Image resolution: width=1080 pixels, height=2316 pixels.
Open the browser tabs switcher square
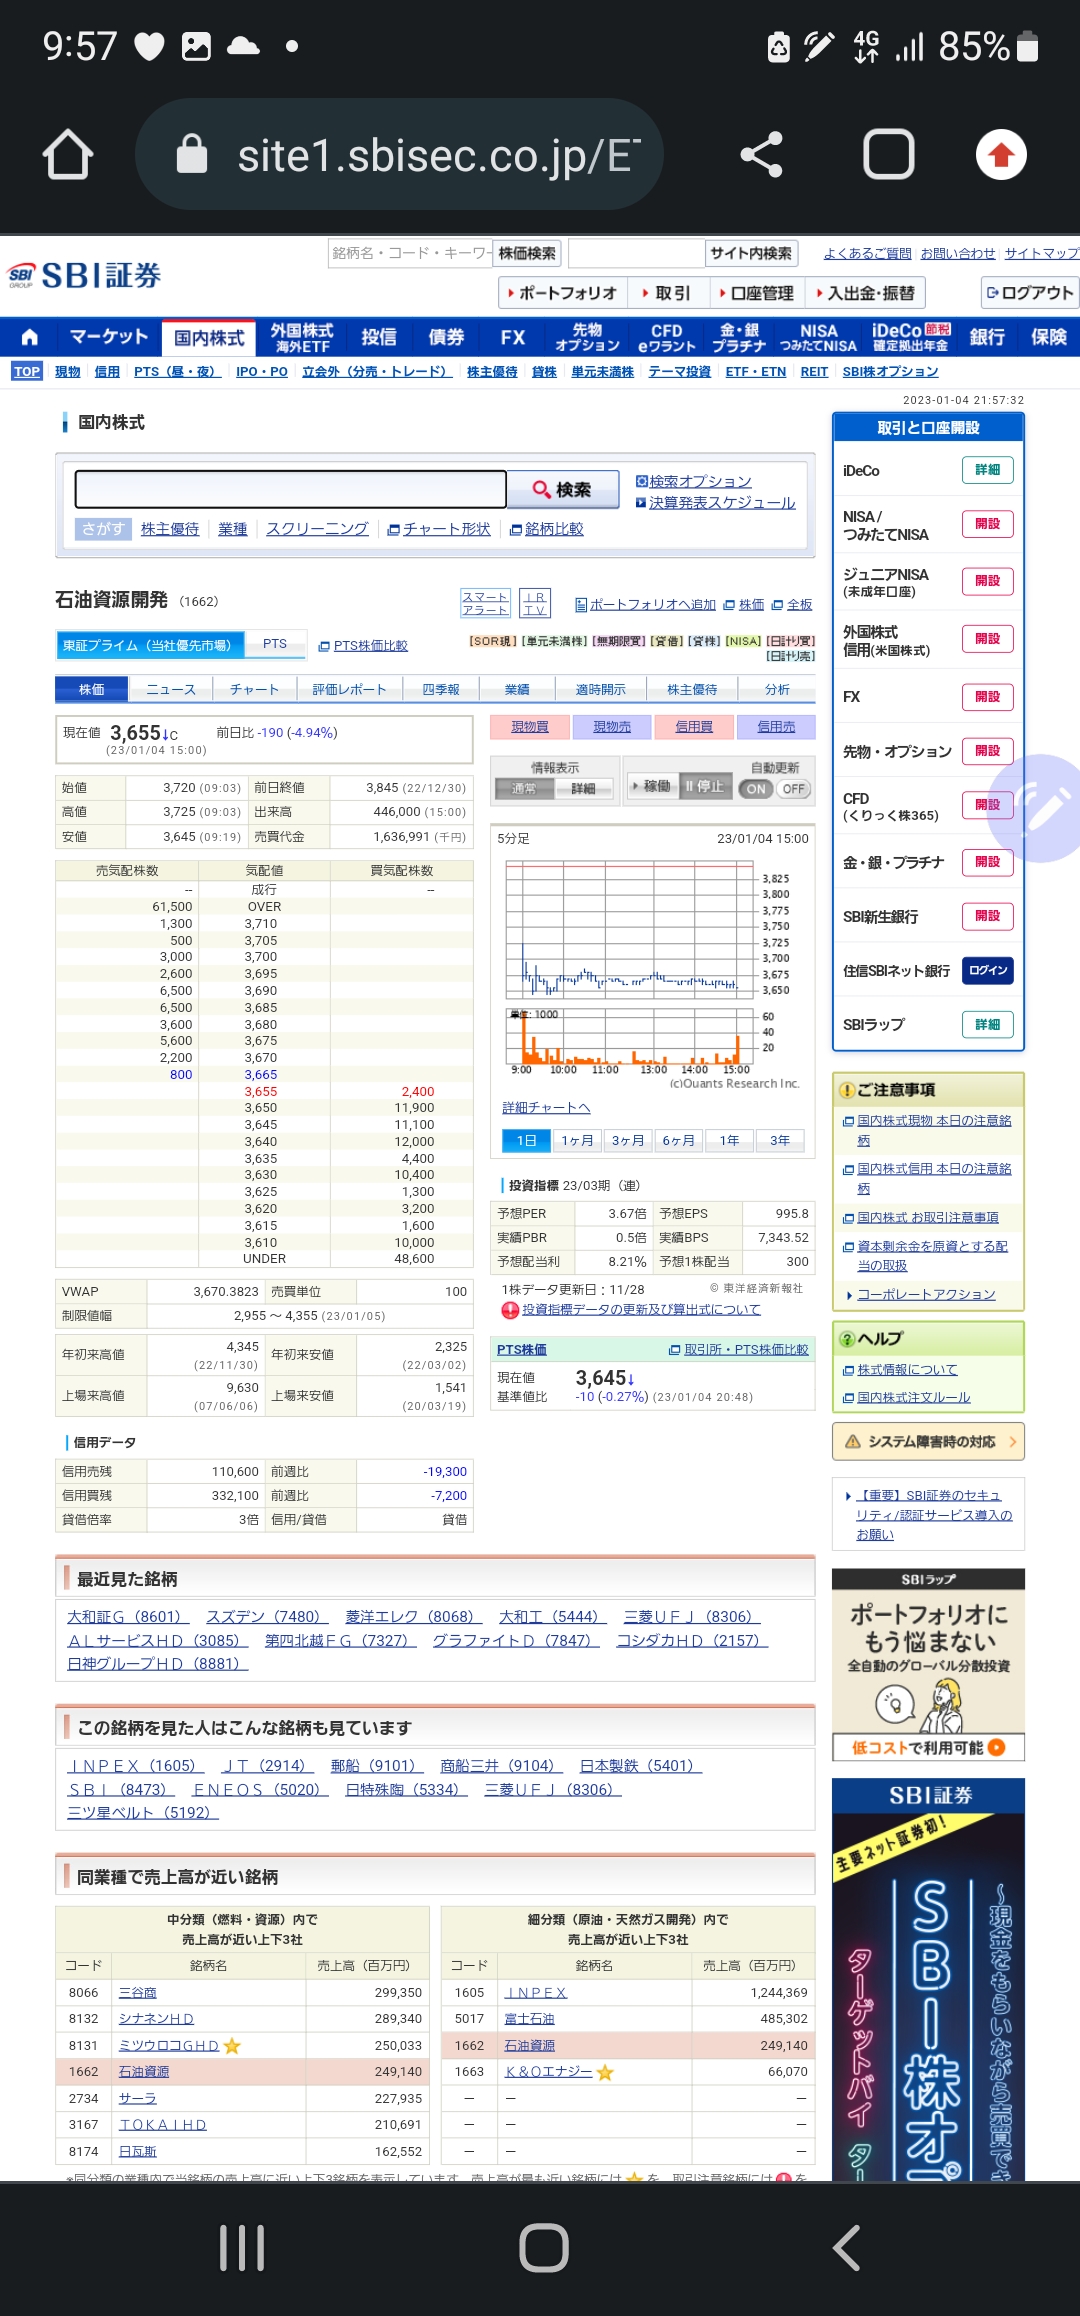point(888,155)
